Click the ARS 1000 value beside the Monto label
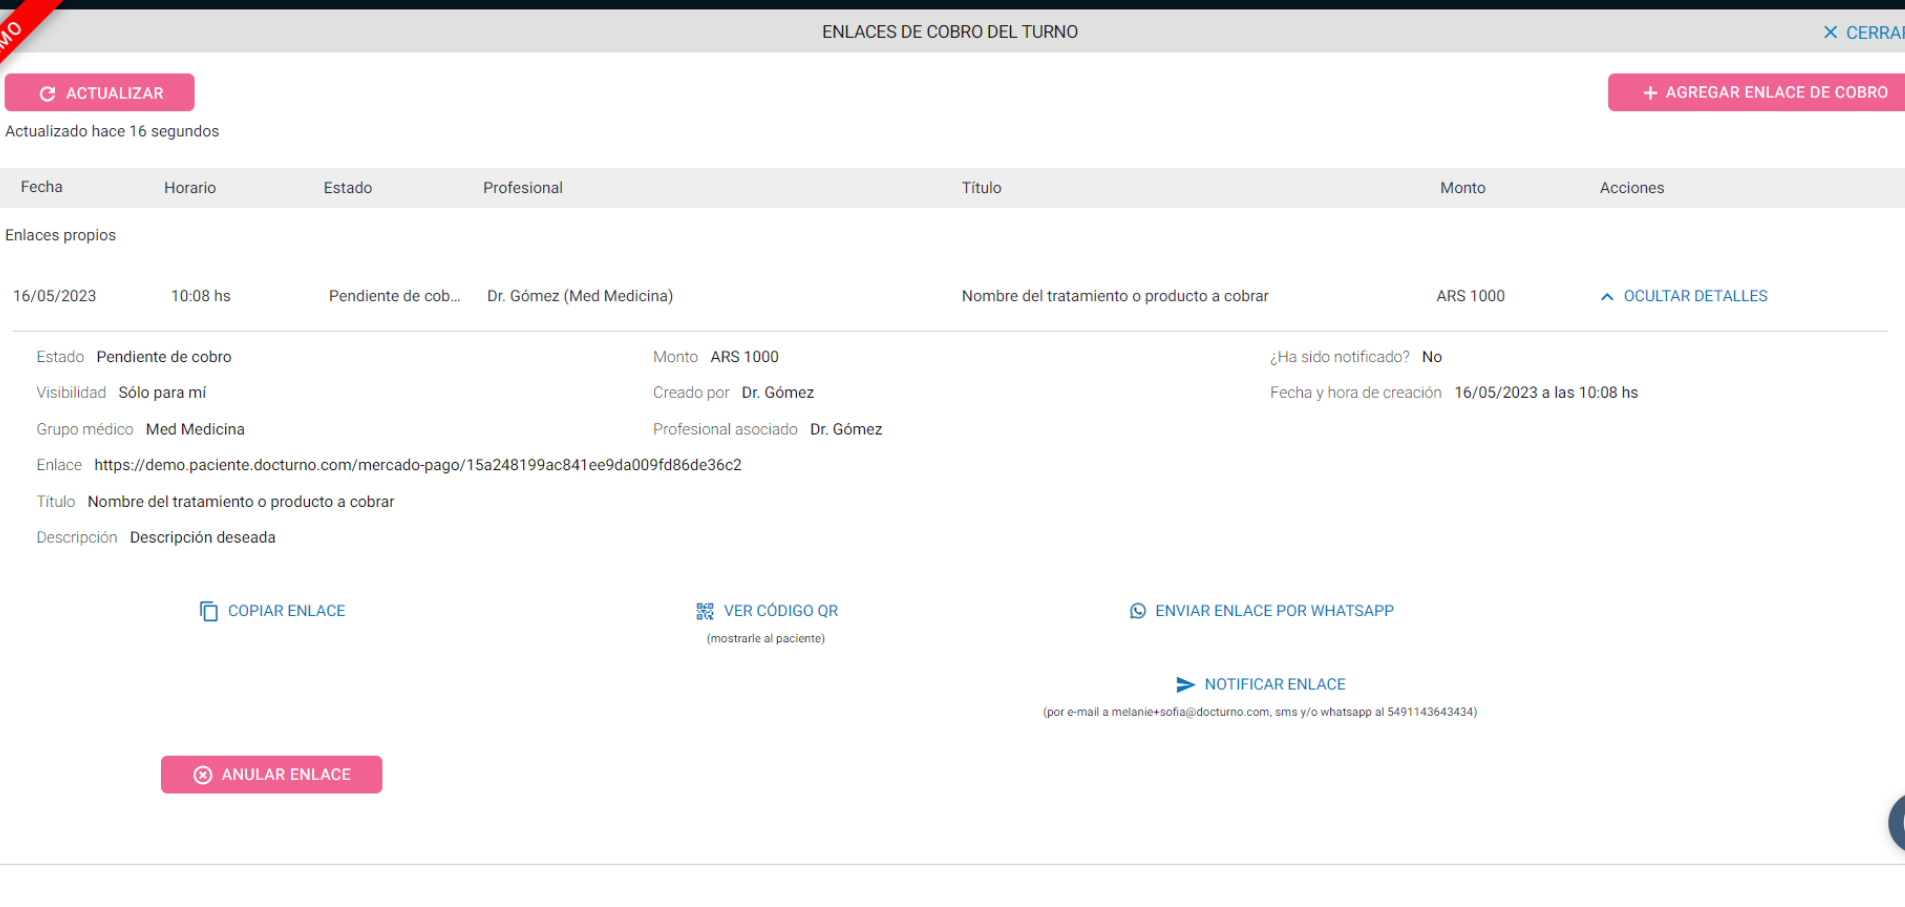This screenshot has height=907, width=1905. 745,357
